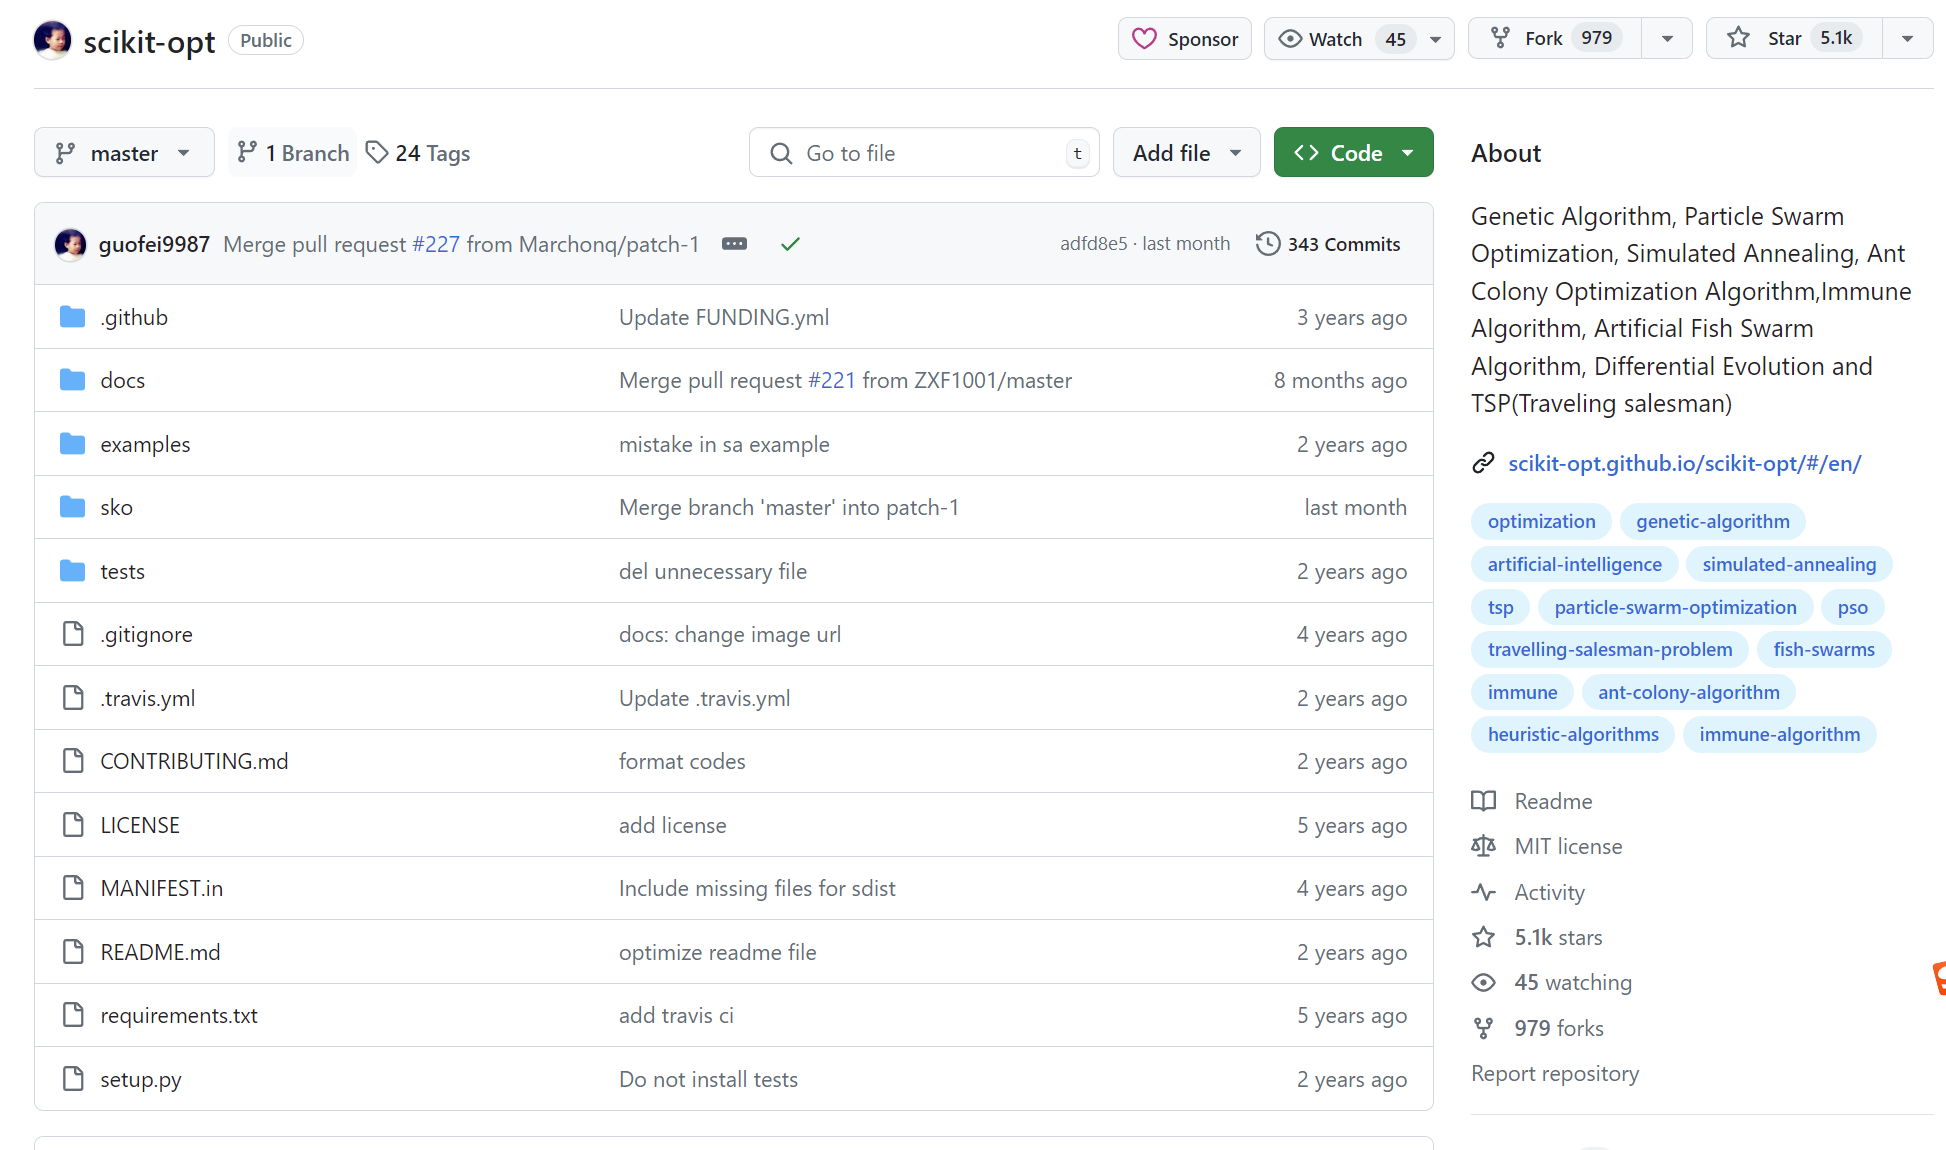Viewport: 1946px width, 1150px height.
Task: Open the README.md file
Action: 160,952
